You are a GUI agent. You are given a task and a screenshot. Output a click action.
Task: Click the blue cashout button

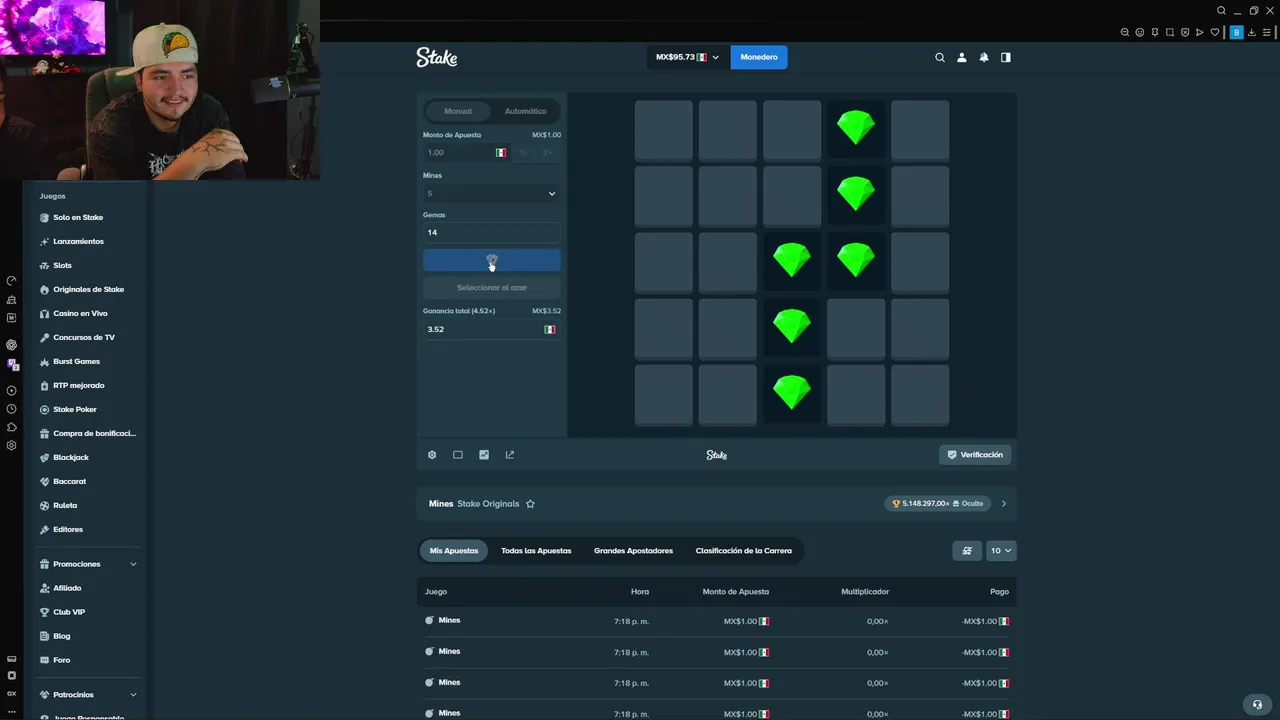[491, 261]
